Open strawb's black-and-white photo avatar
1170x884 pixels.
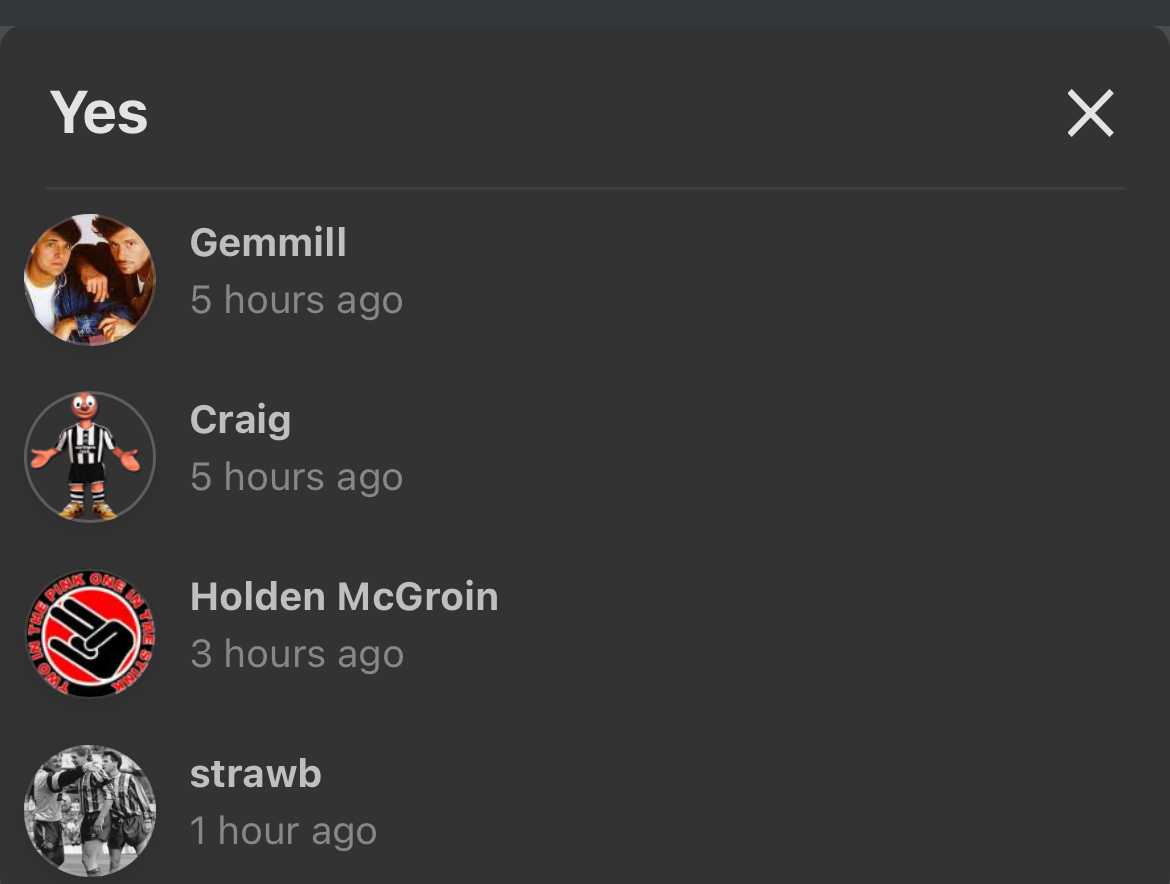(x=90, y=811)
